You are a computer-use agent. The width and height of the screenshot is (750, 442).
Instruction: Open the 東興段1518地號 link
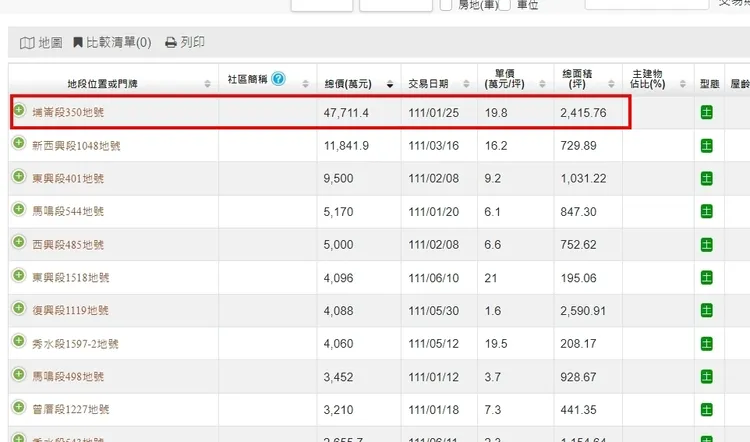point(71,277)
